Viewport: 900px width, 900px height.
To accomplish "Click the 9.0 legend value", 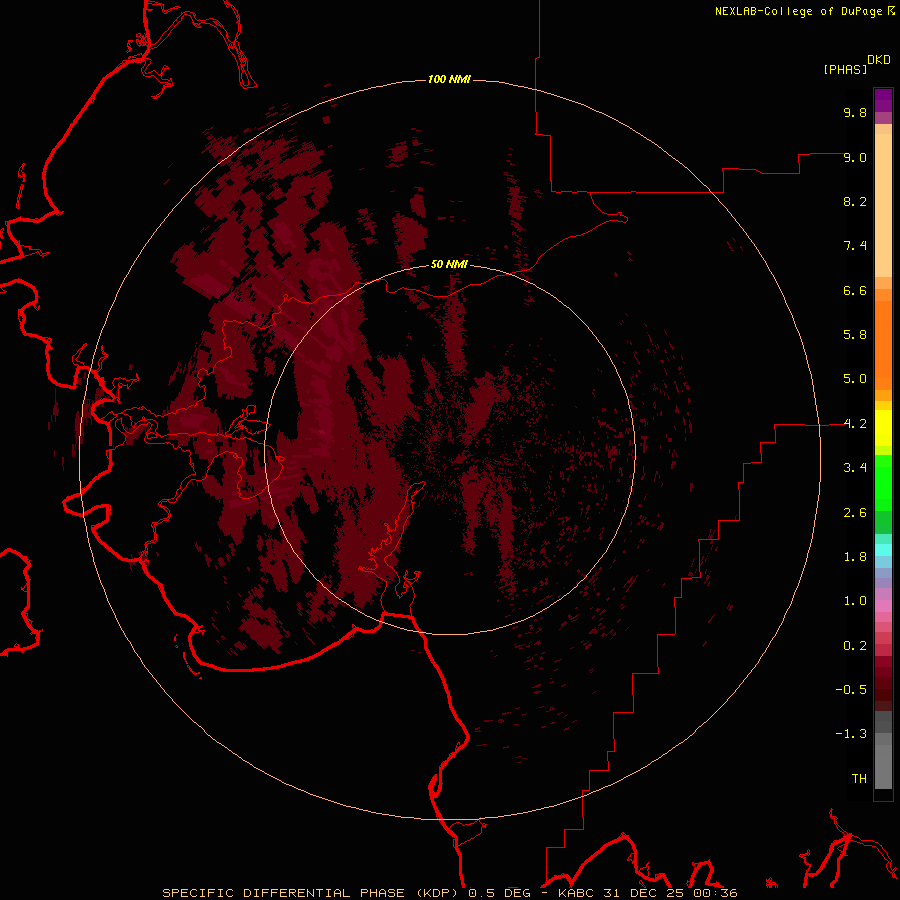I will point(855,157).
